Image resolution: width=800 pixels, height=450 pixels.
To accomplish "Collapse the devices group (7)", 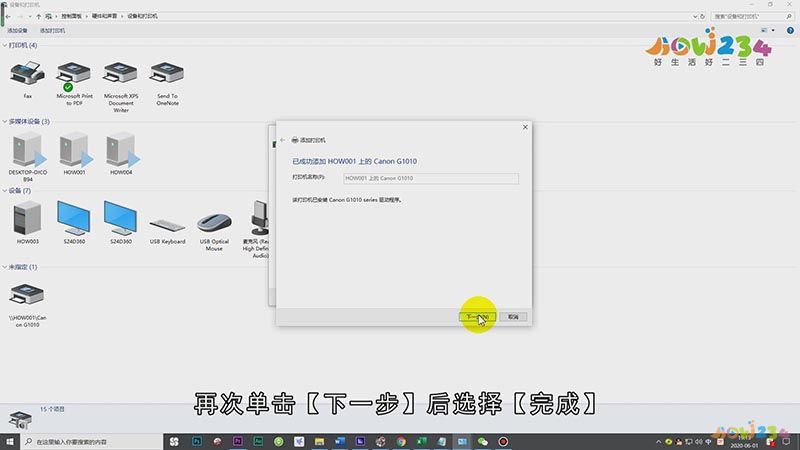I will pyautogui.click(x=5, y=191).
